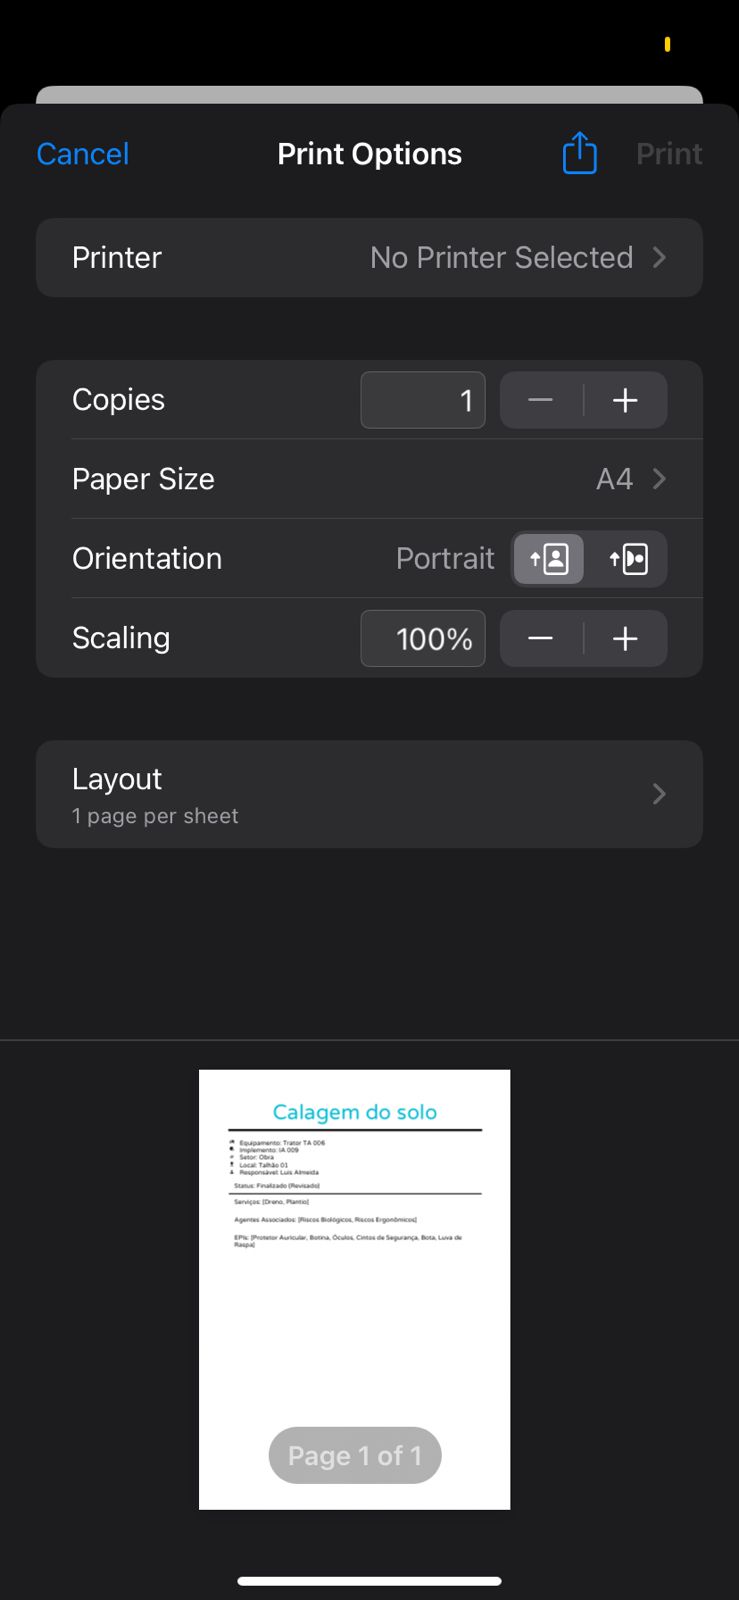Open Layout showing 1 page per sheet
739x1600 pixels.
pyautogui.click(x=369, y=794)
